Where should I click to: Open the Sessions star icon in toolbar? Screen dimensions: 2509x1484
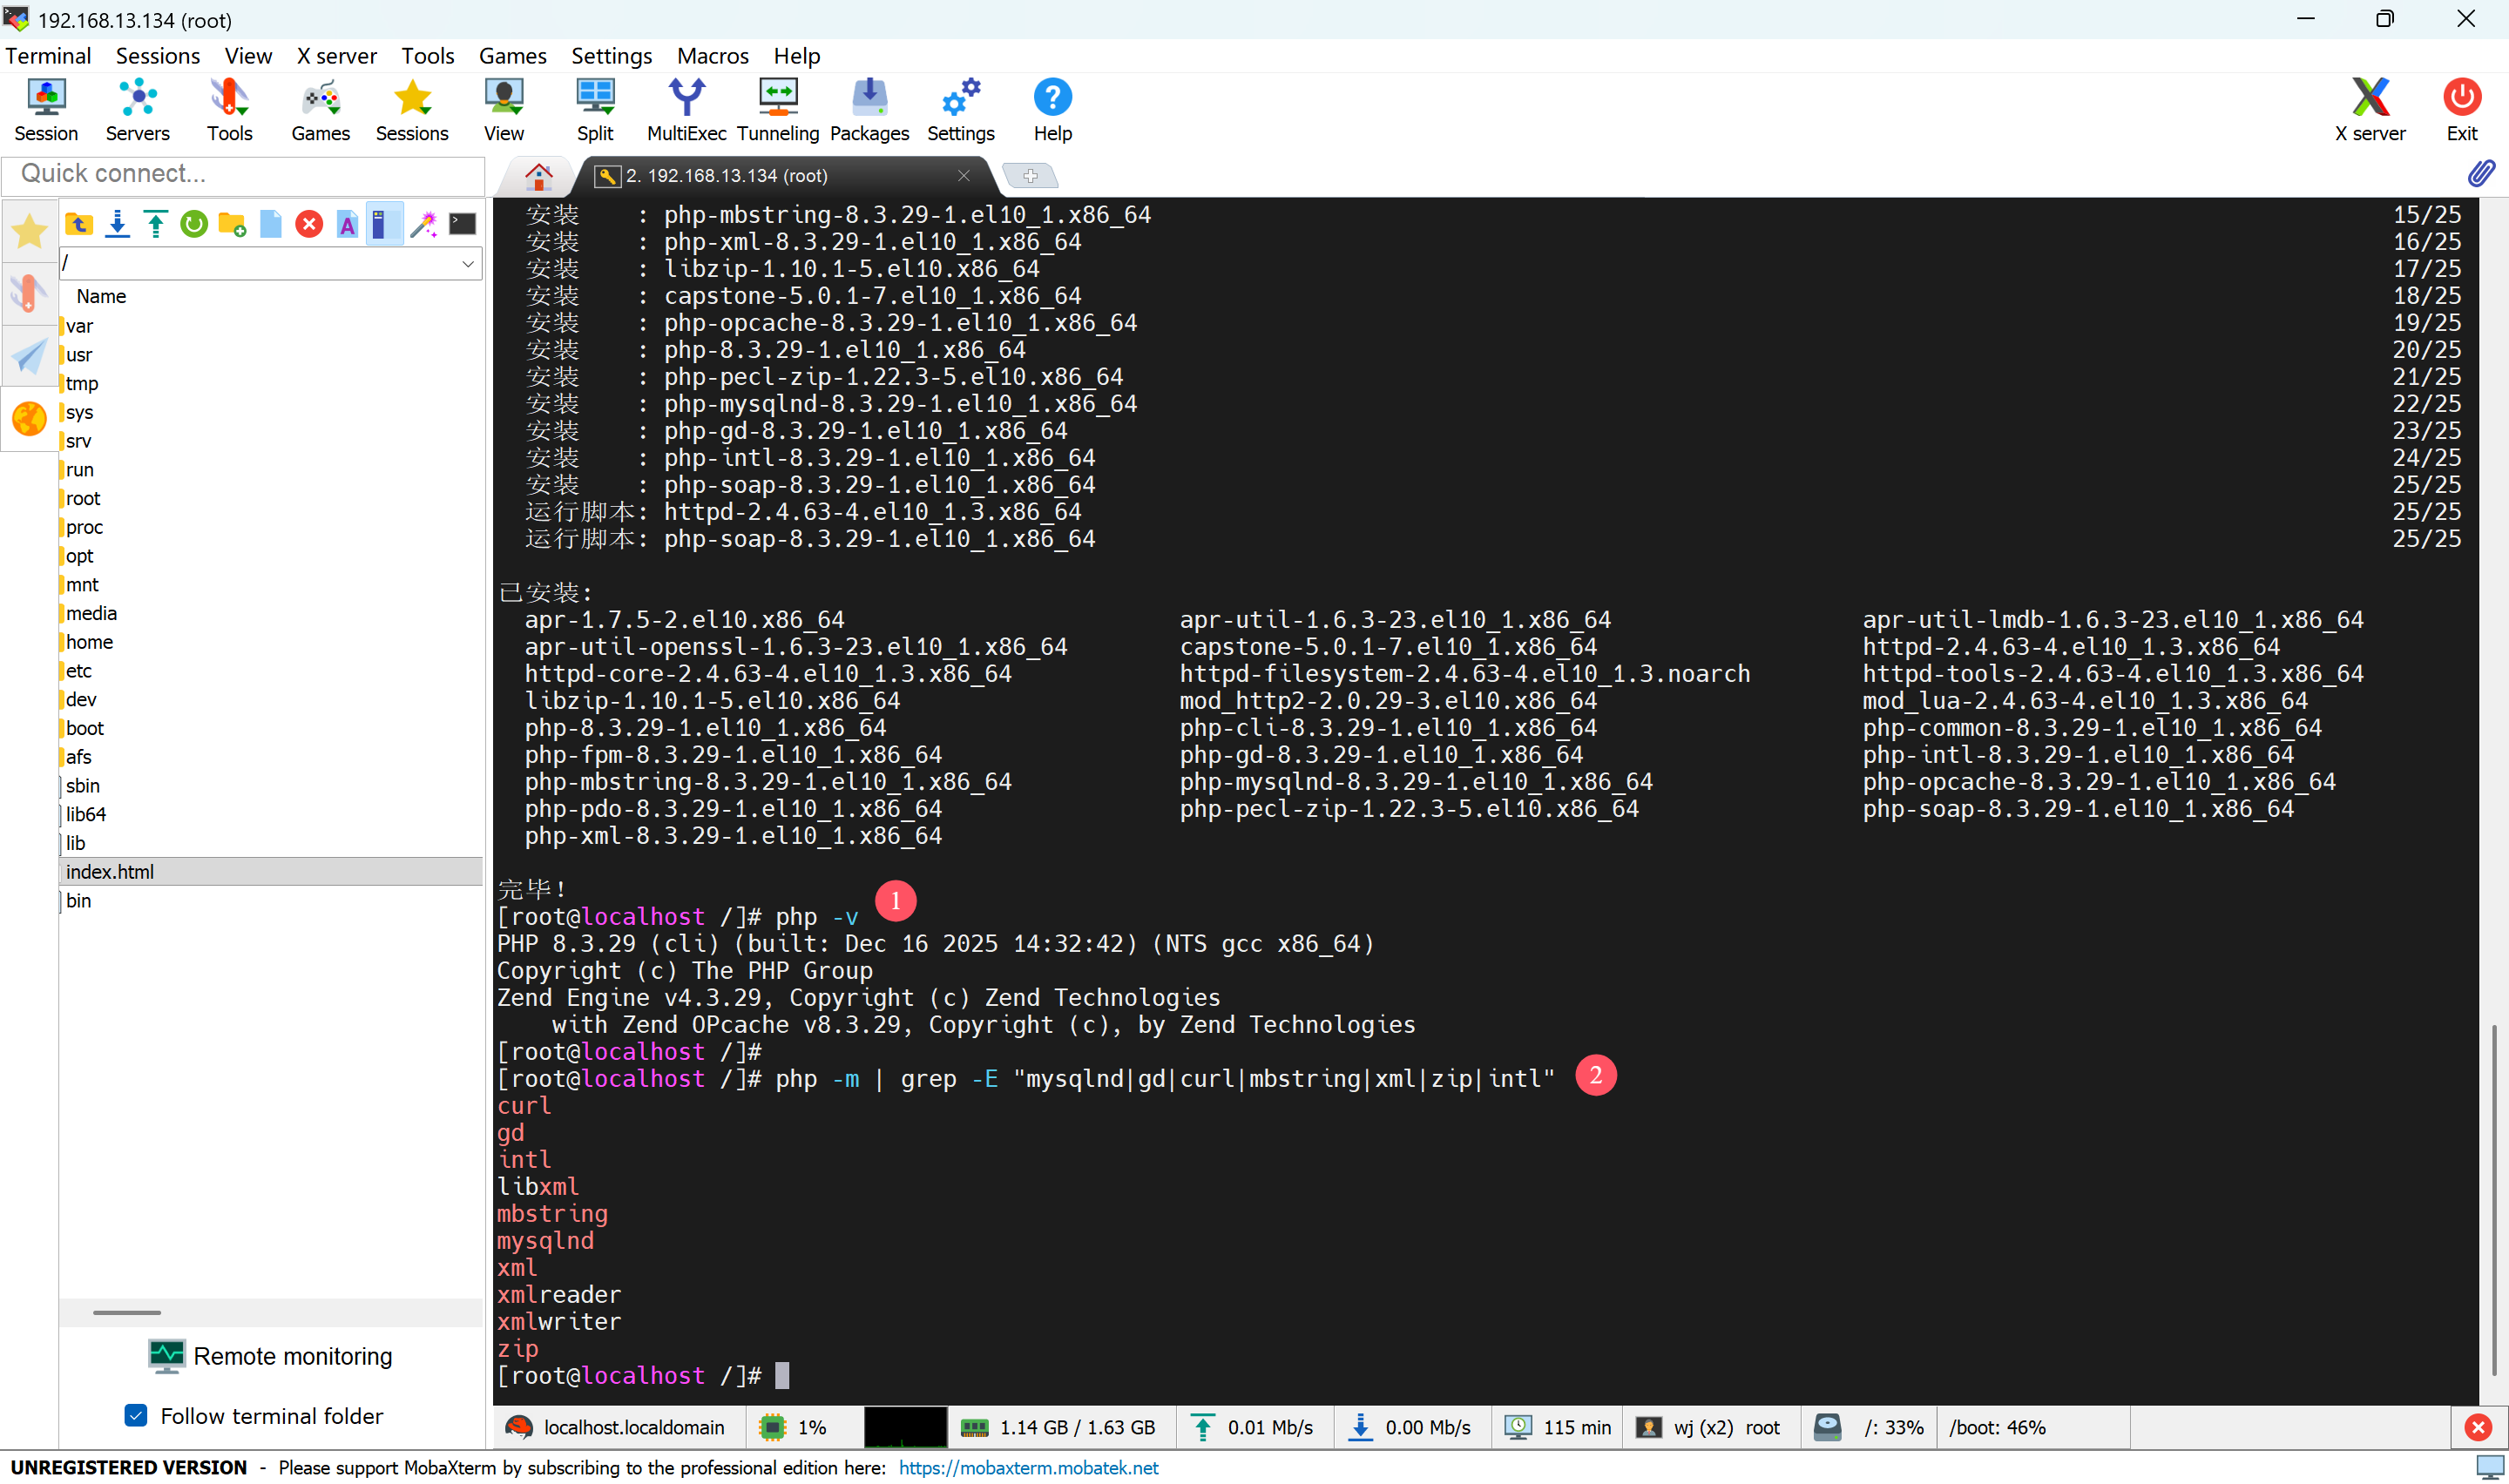point(412,110)
